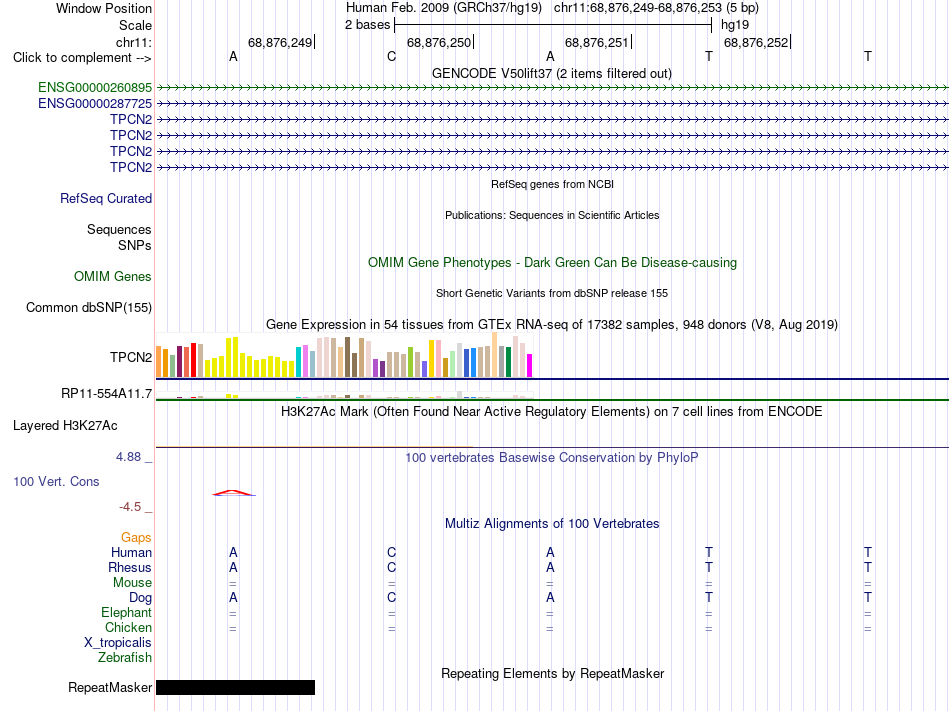Click the Chicken species label

[x=128, y=628]
